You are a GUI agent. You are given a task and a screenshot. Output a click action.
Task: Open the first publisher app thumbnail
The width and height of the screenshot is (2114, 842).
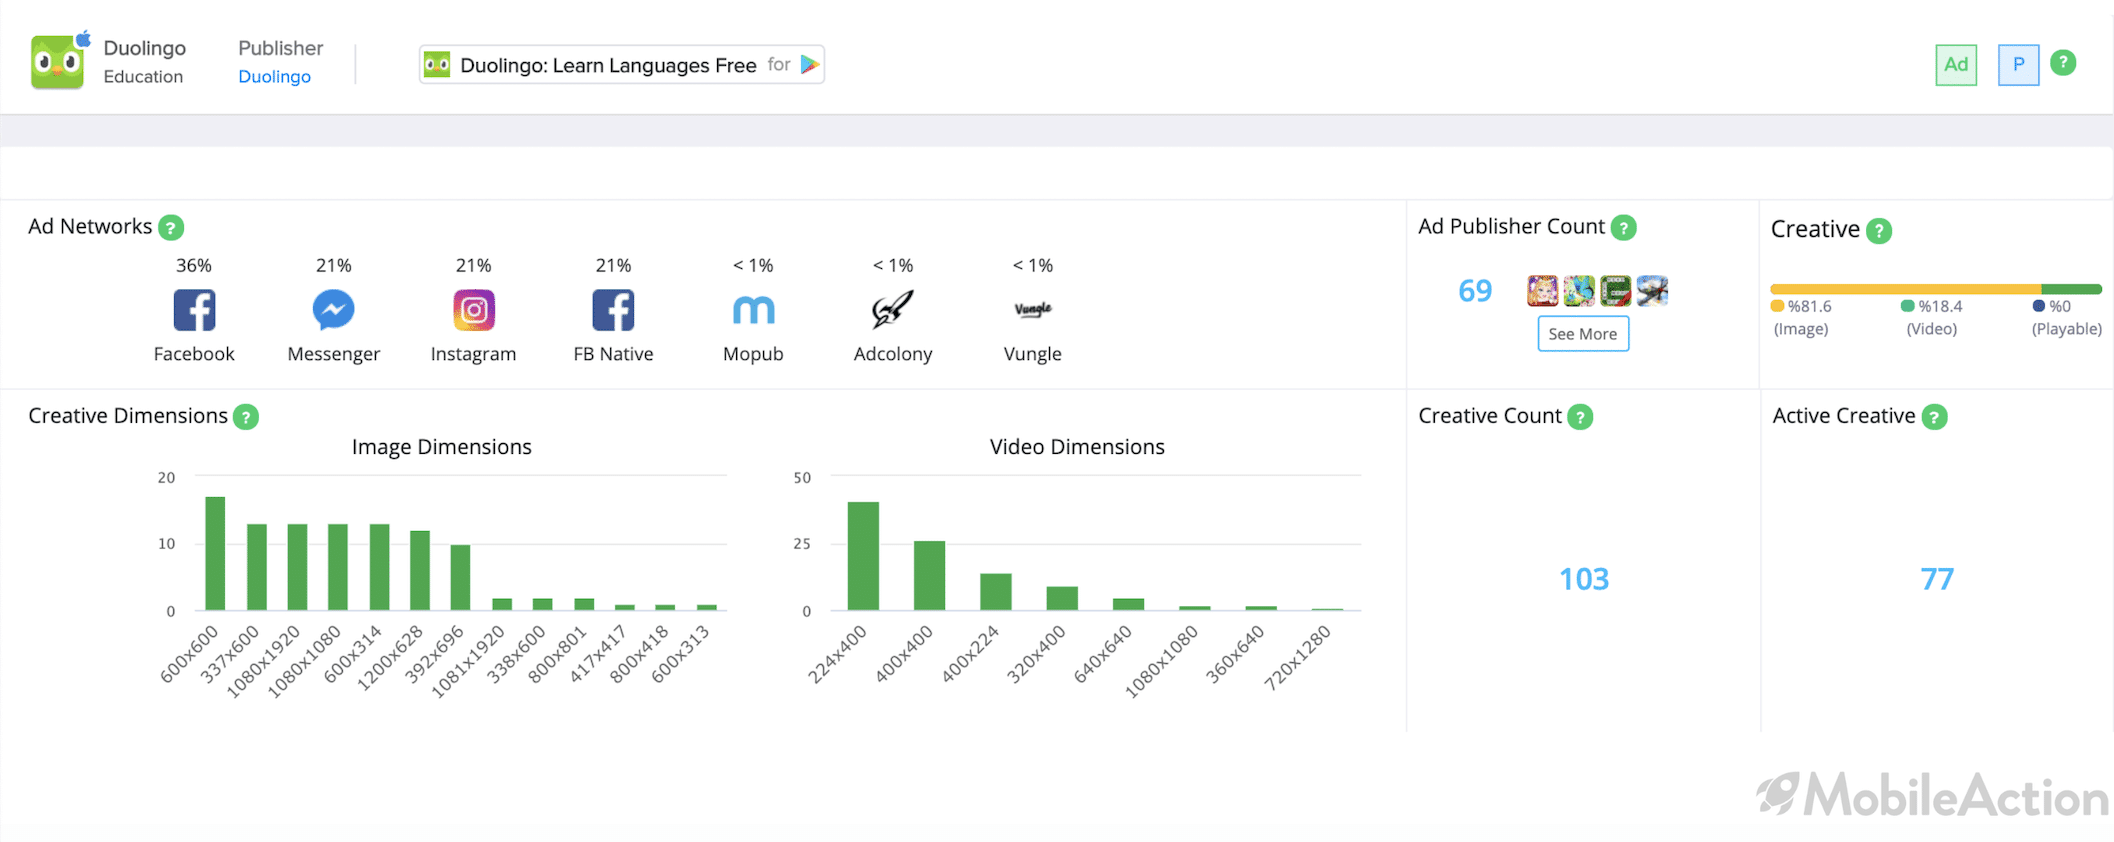pos(1543,291)
